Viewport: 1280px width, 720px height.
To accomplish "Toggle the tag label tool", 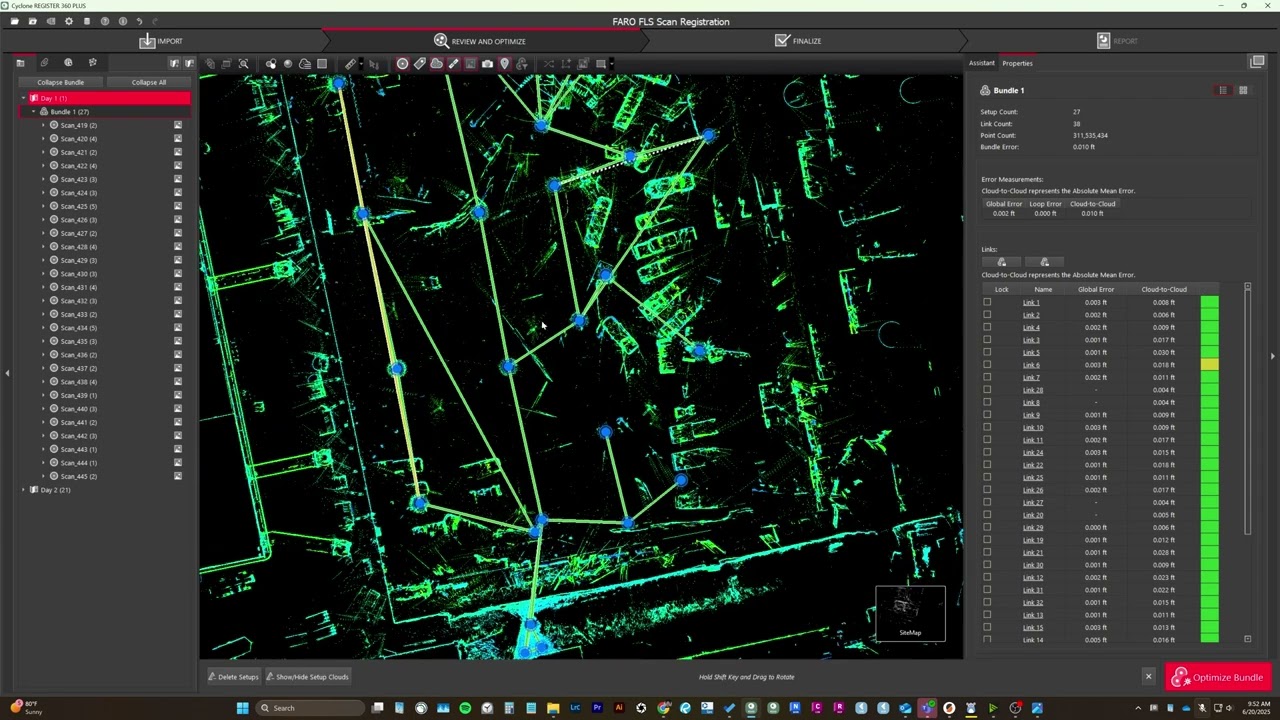I will (420, 64).
